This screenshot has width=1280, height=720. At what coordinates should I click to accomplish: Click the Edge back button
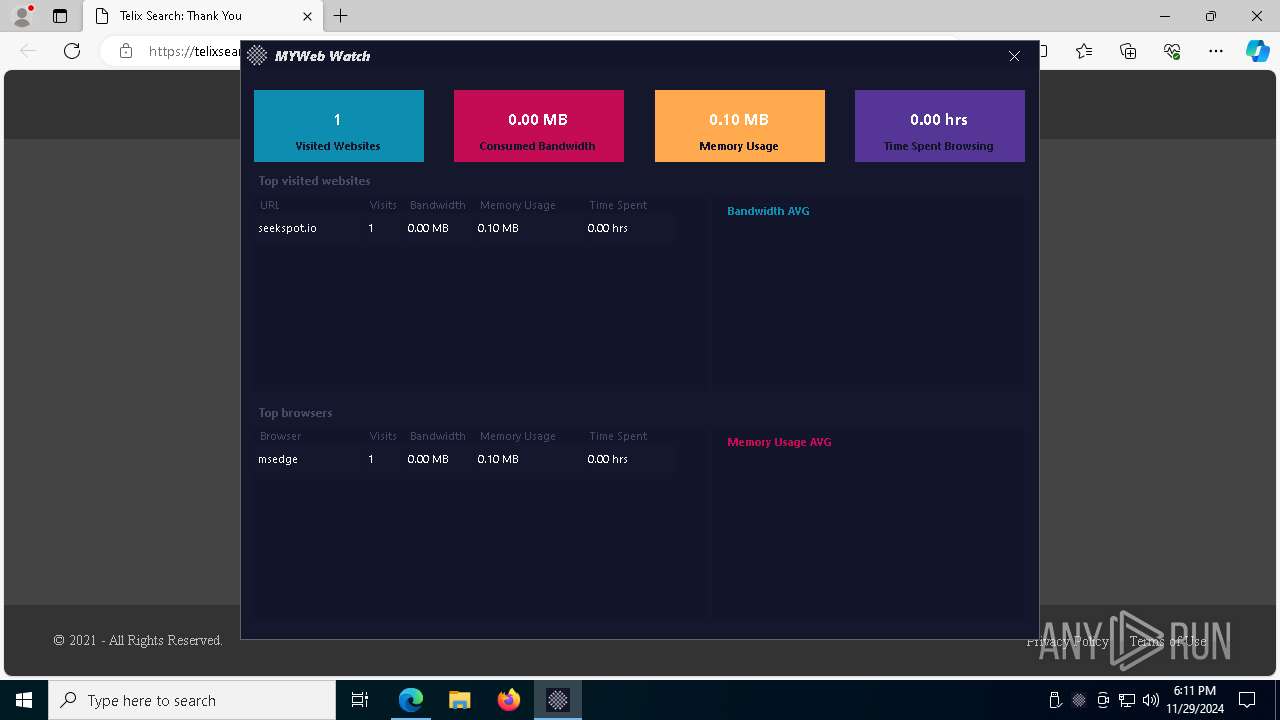tap(28, 51)
